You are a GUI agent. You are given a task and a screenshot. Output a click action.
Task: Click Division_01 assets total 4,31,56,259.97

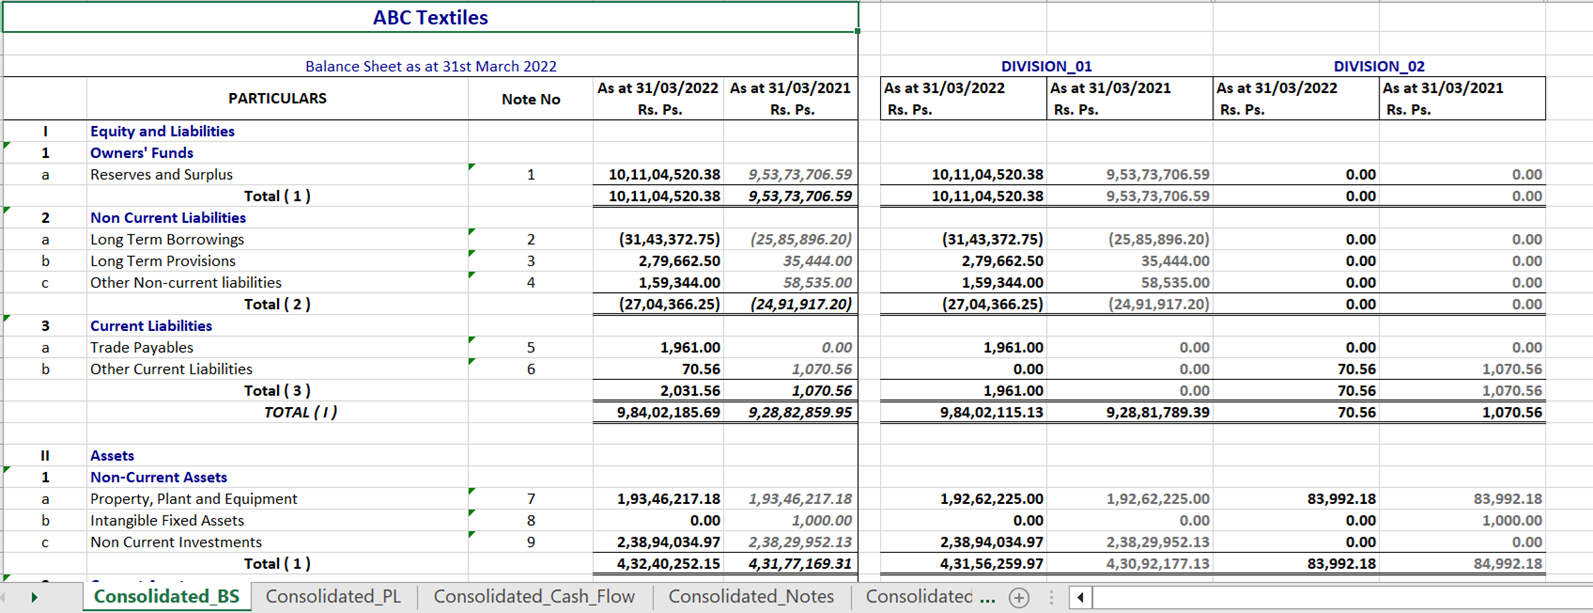[991, 564]
